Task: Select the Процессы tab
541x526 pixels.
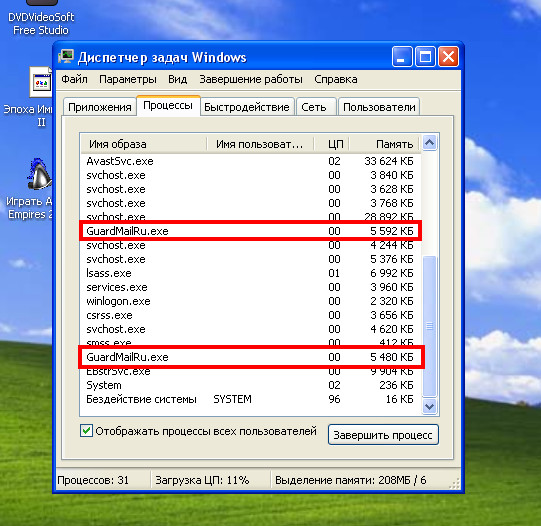Action: pos(168,105)
